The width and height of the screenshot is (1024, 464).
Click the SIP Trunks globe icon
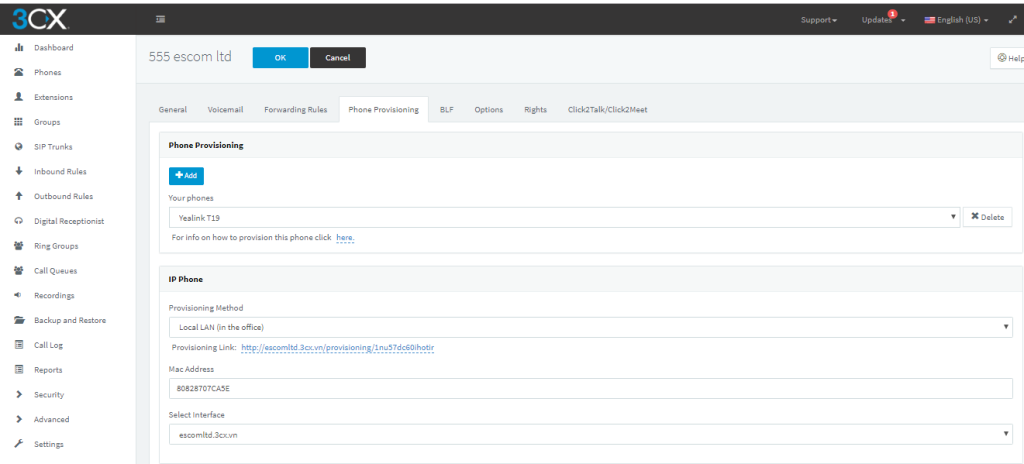coord(19,147)
